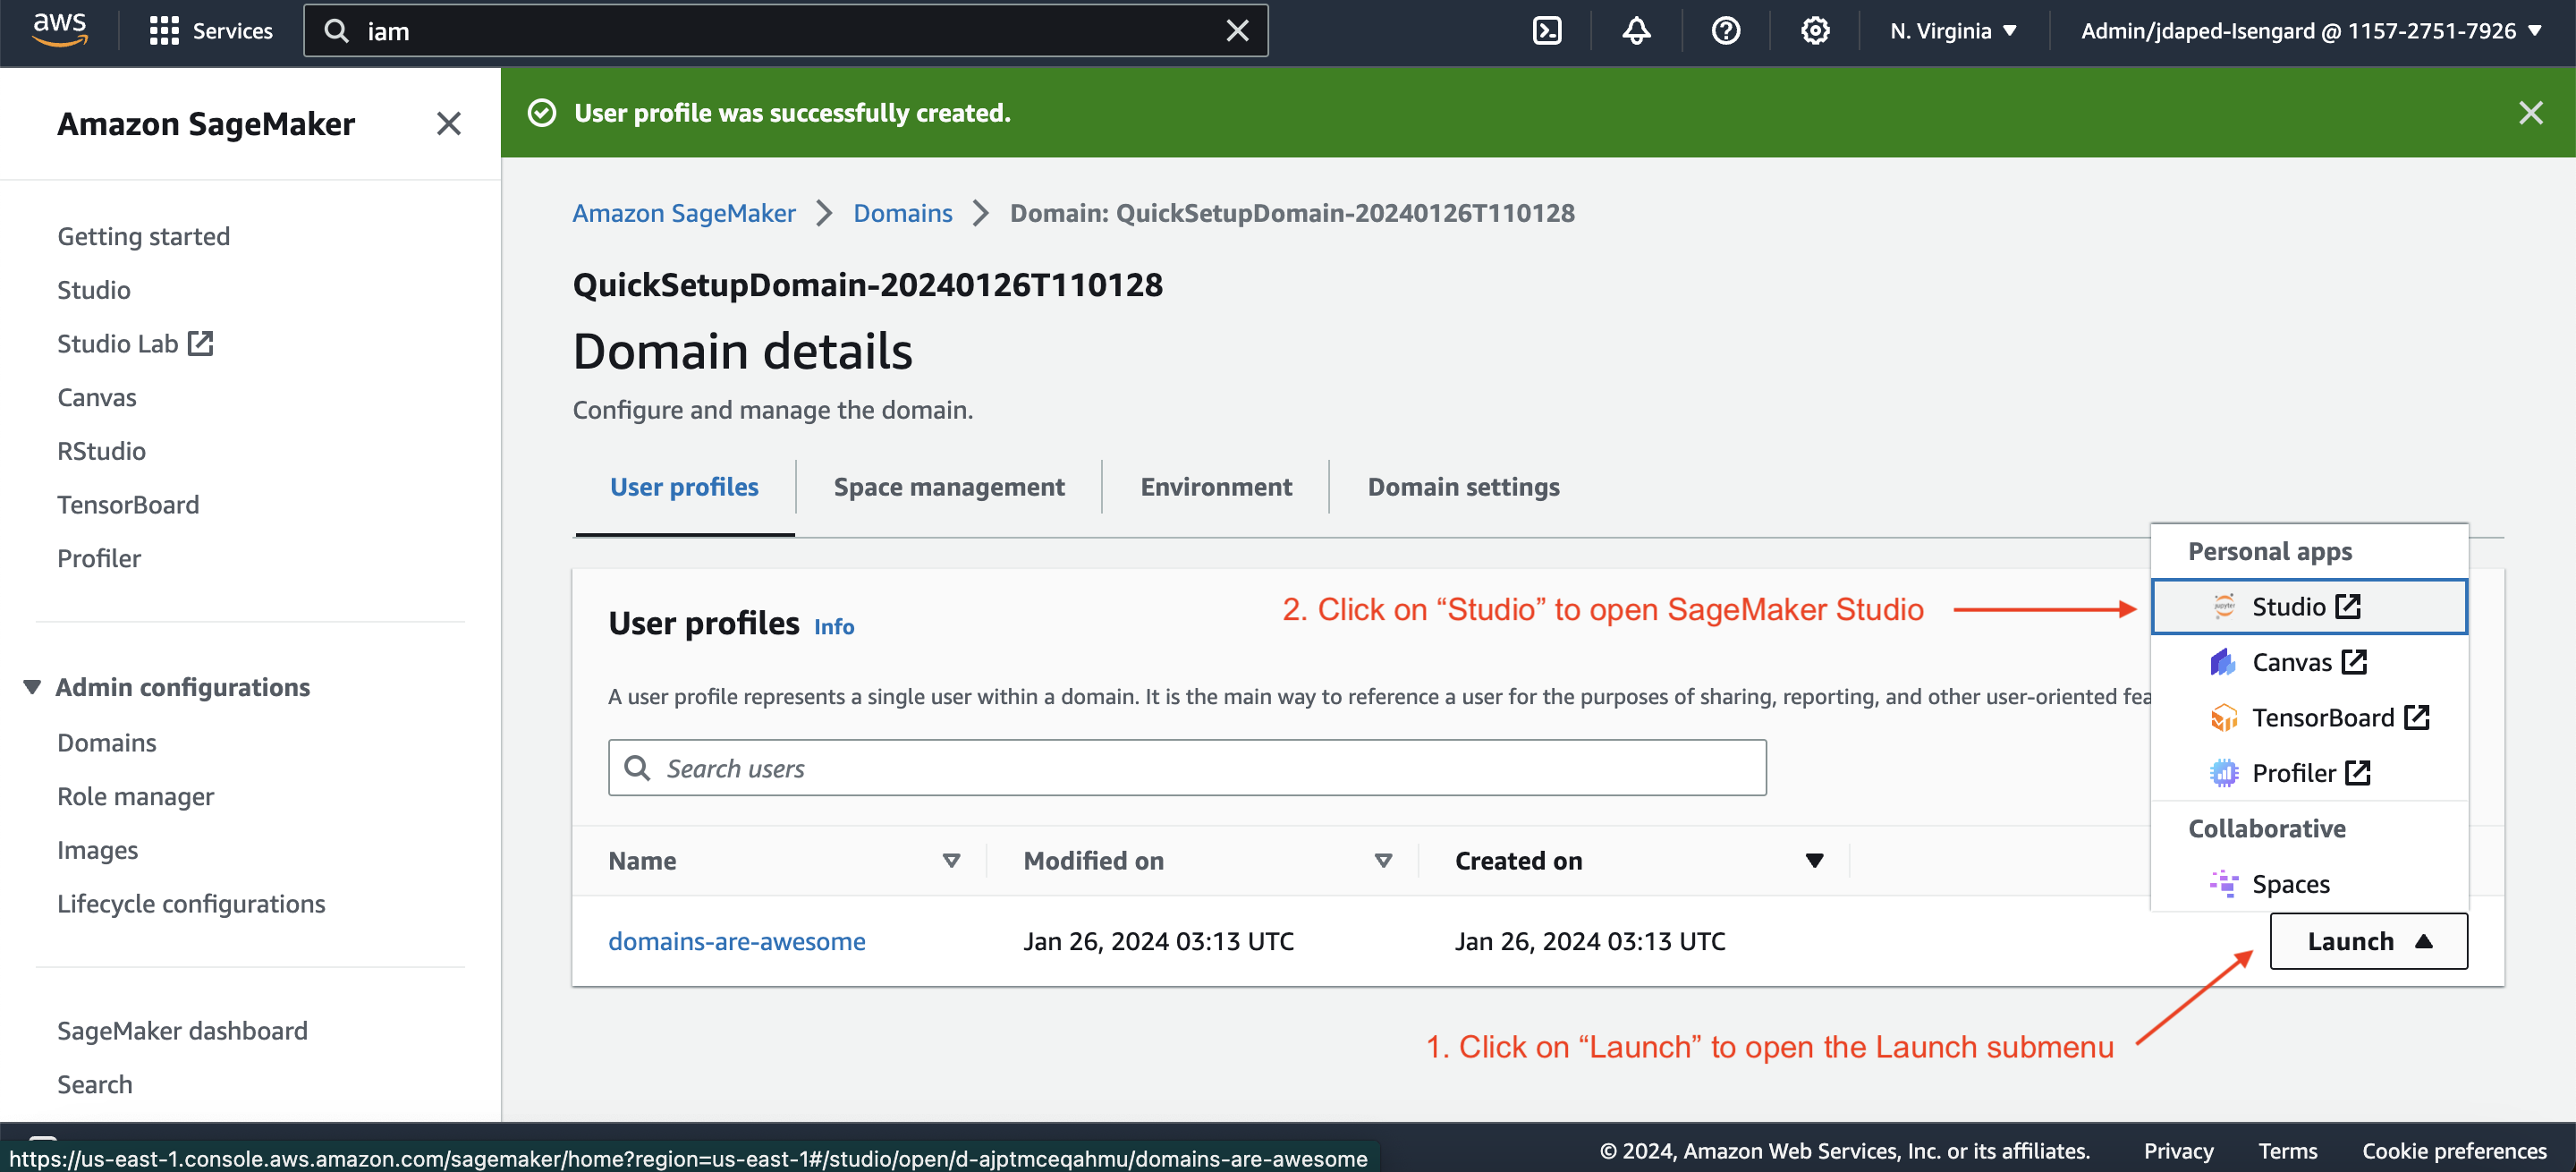Screen dimensions: 2576x1172
Task: Switch to the Space management tab
Action: (948, 487)
